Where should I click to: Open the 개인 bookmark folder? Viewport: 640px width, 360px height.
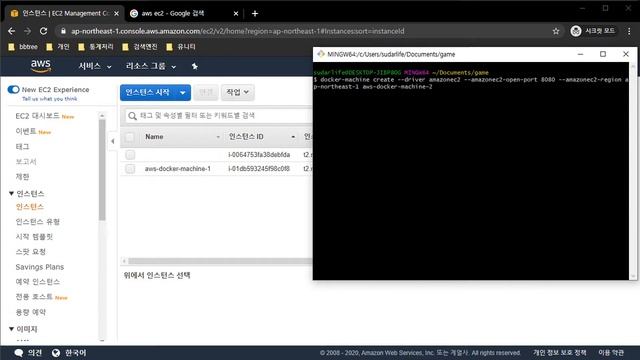click(x=58, y=47)
